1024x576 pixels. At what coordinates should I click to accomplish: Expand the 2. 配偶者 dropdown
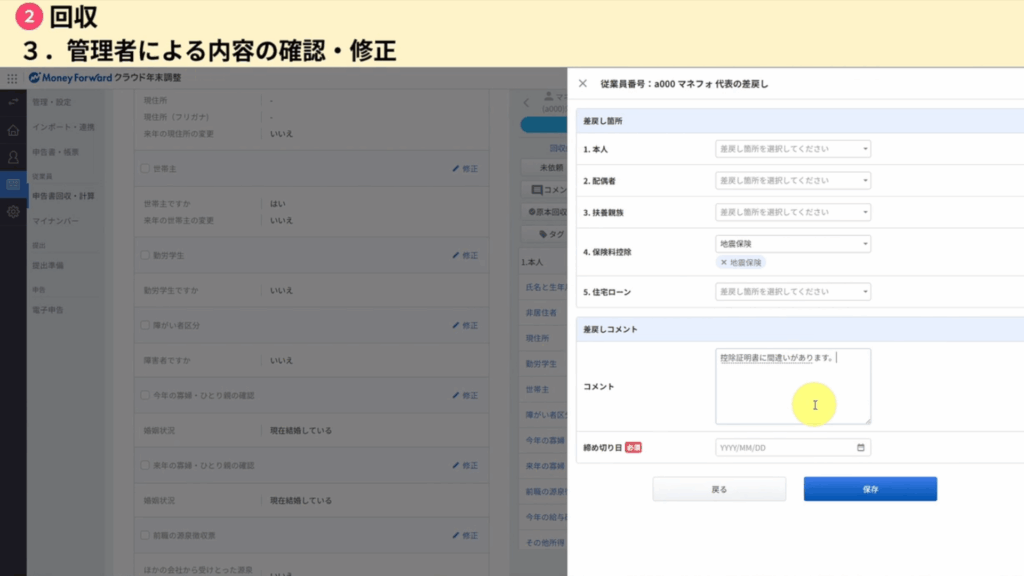click(x=793, y=181)
